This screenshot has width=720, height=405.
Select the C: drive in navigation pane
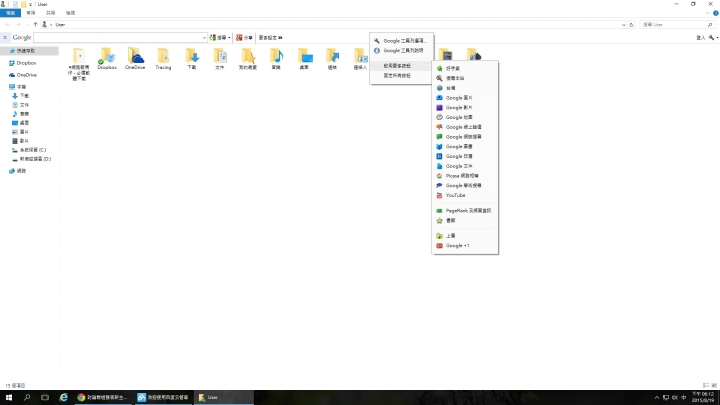click(x=32, y=150)
